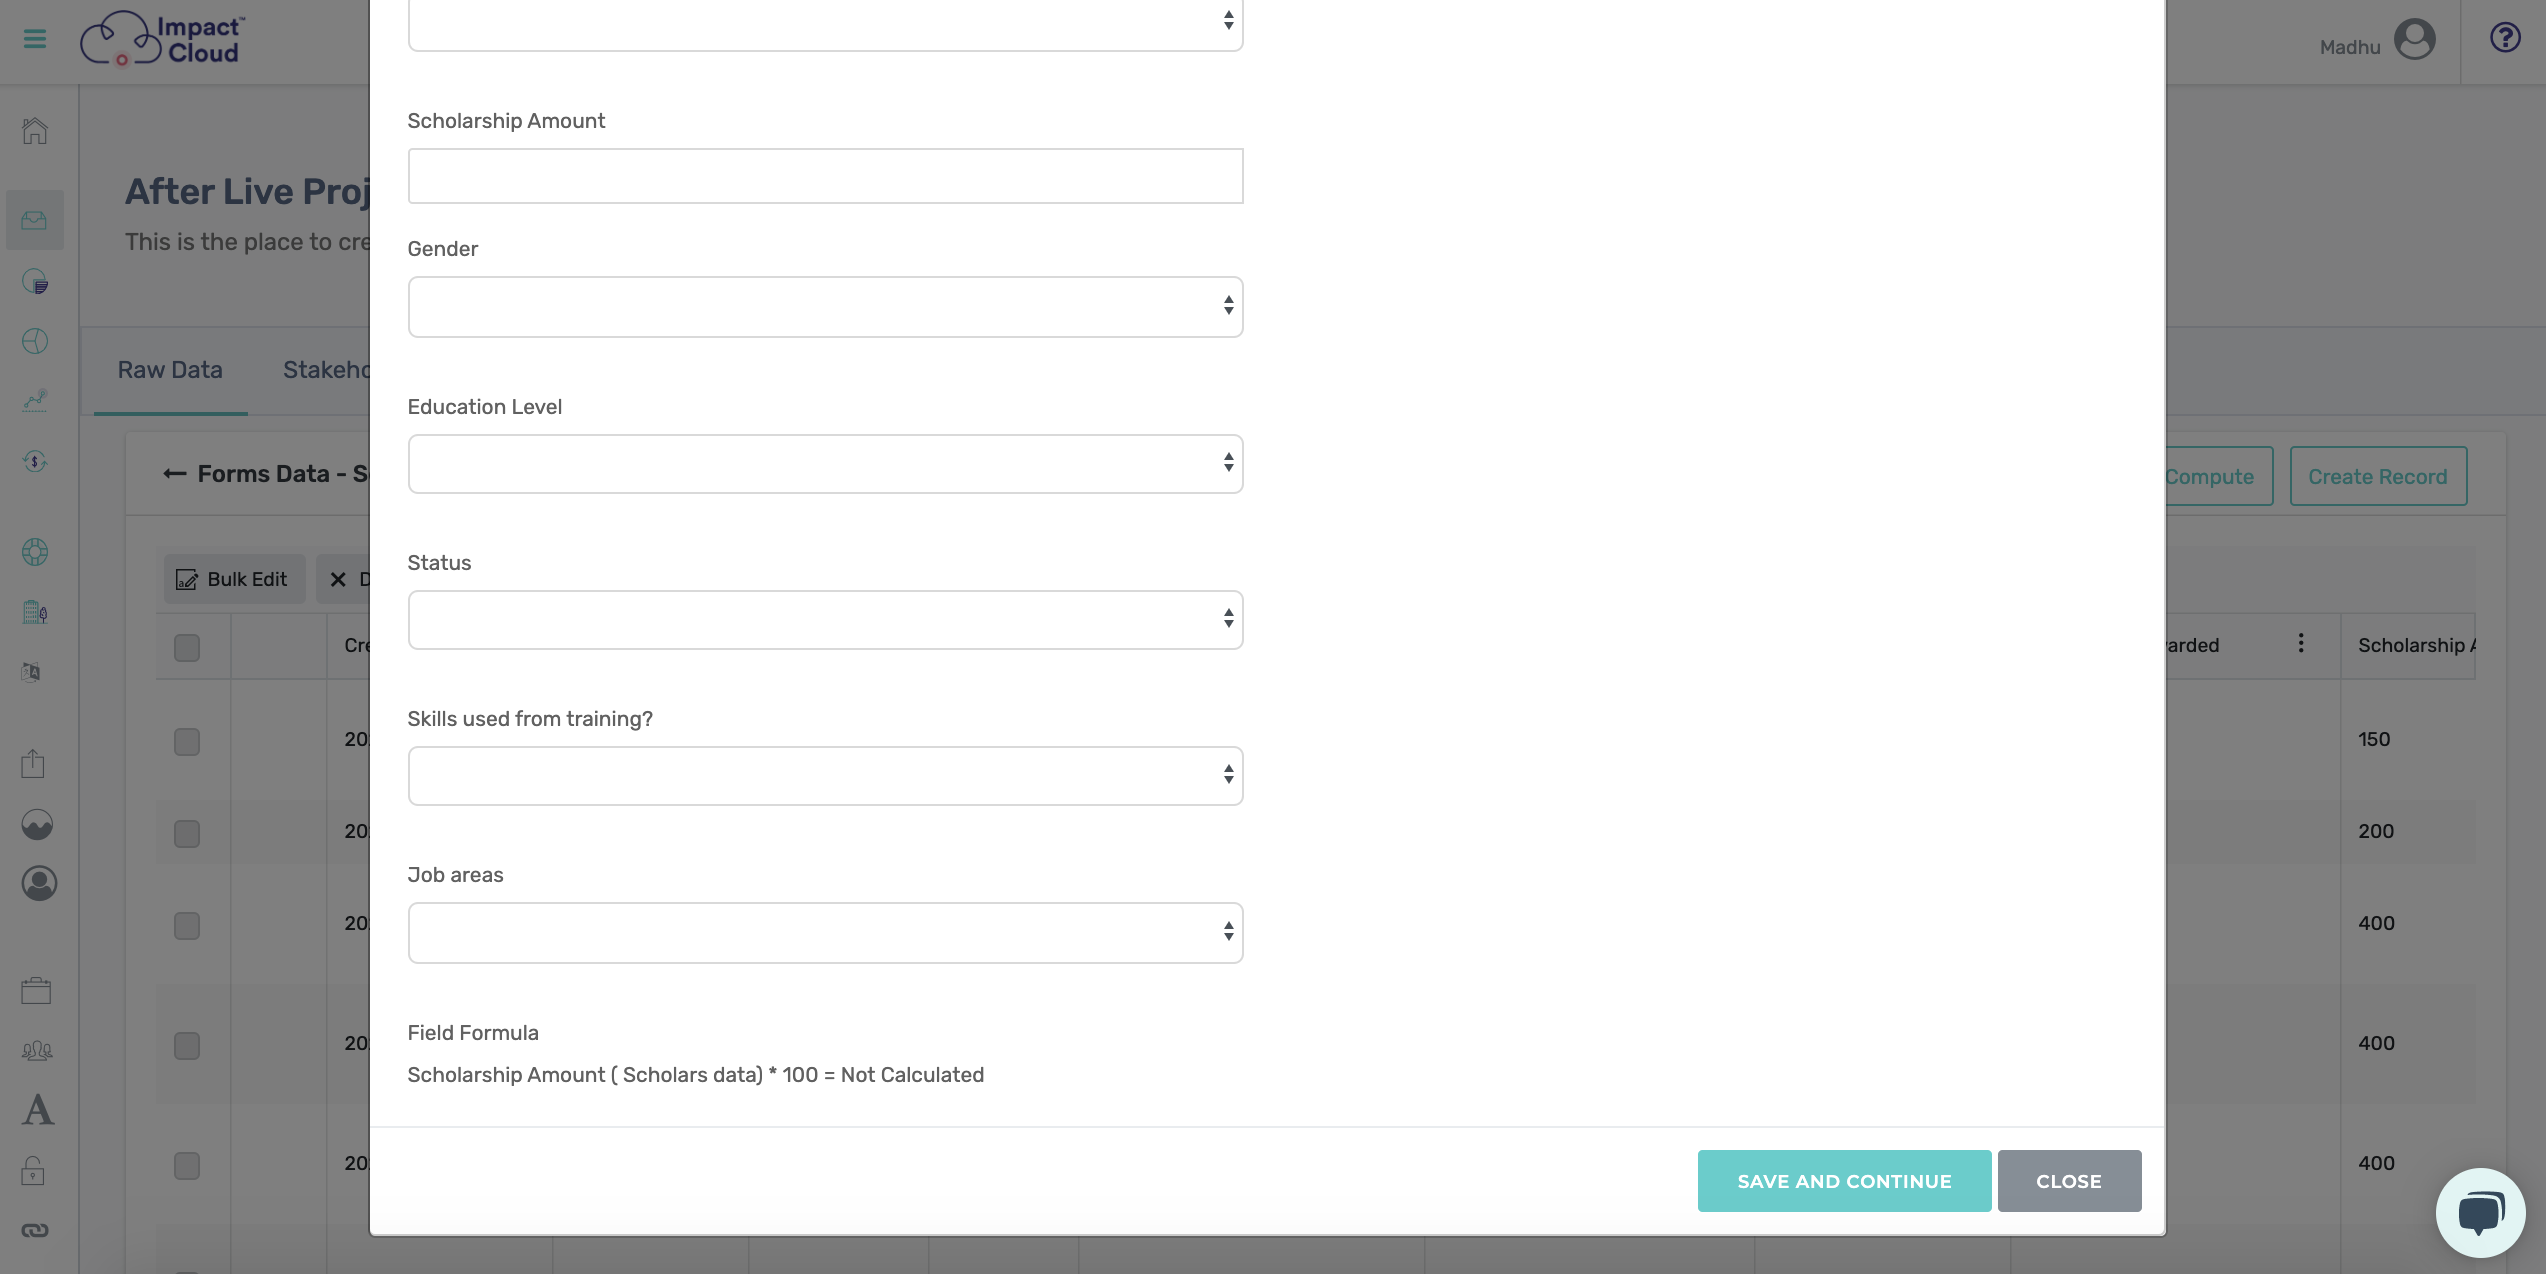Viewport: 2546px width, 1274px height.
Task: Open the Education Level dropdown
Action: pyautogui.click(x=825, y=464)
